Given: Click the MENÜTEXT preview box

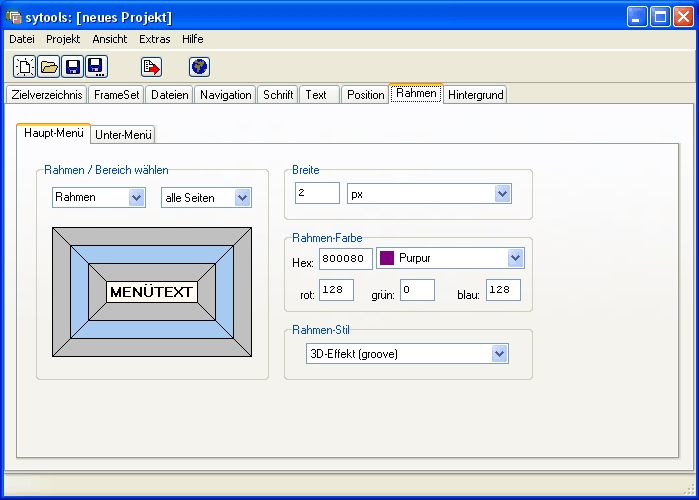Looking at the screenshot, I should 151,292.
